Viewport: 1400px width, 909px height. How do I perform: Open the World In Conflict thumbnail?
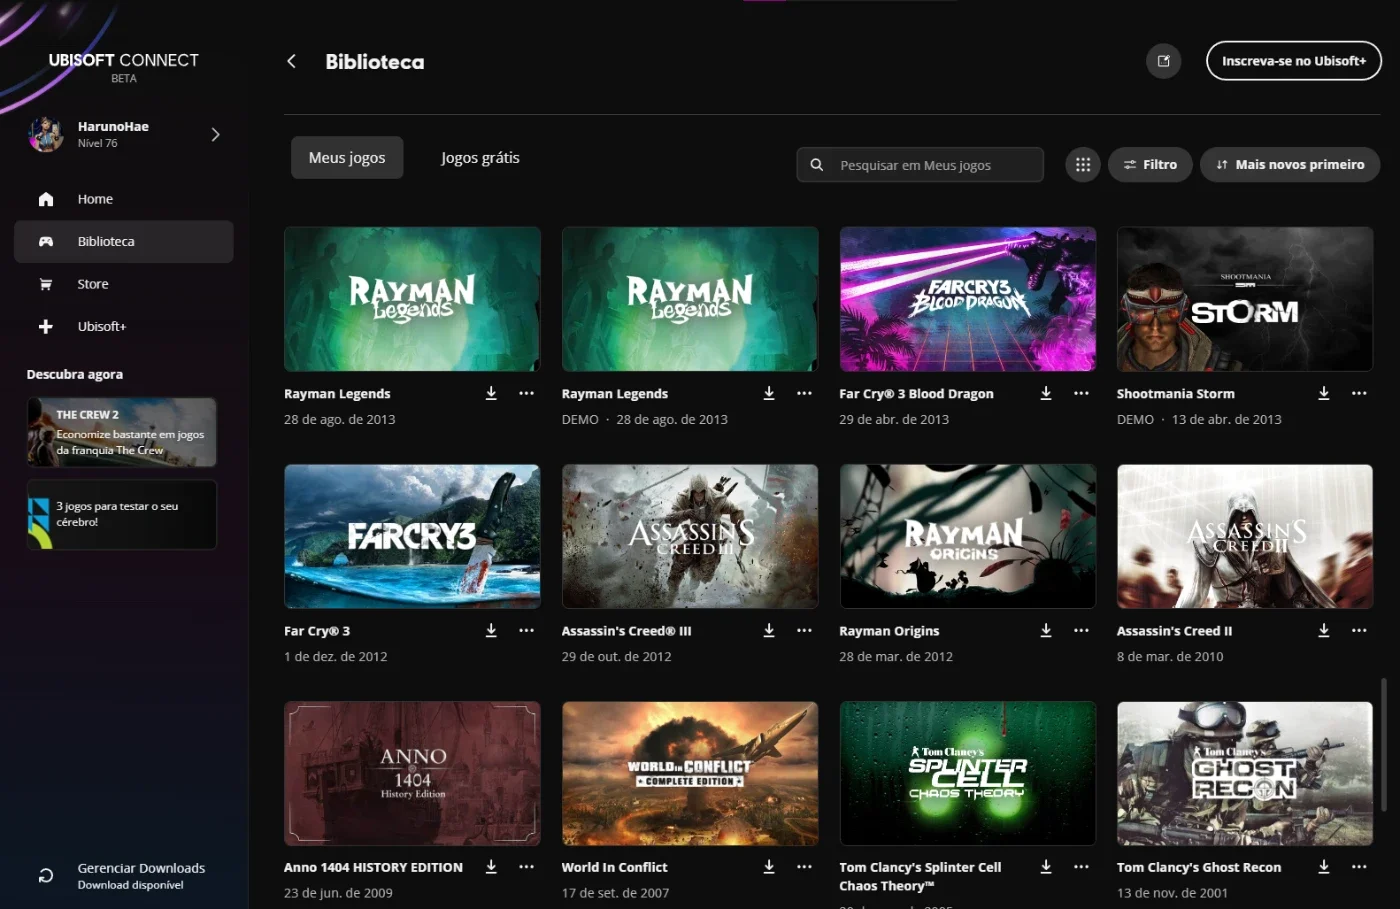(690, 773)
